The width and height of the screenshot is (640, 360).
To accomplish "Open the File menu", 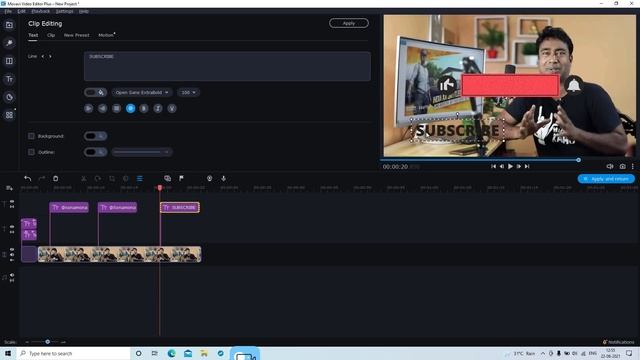I will [8, 11].
